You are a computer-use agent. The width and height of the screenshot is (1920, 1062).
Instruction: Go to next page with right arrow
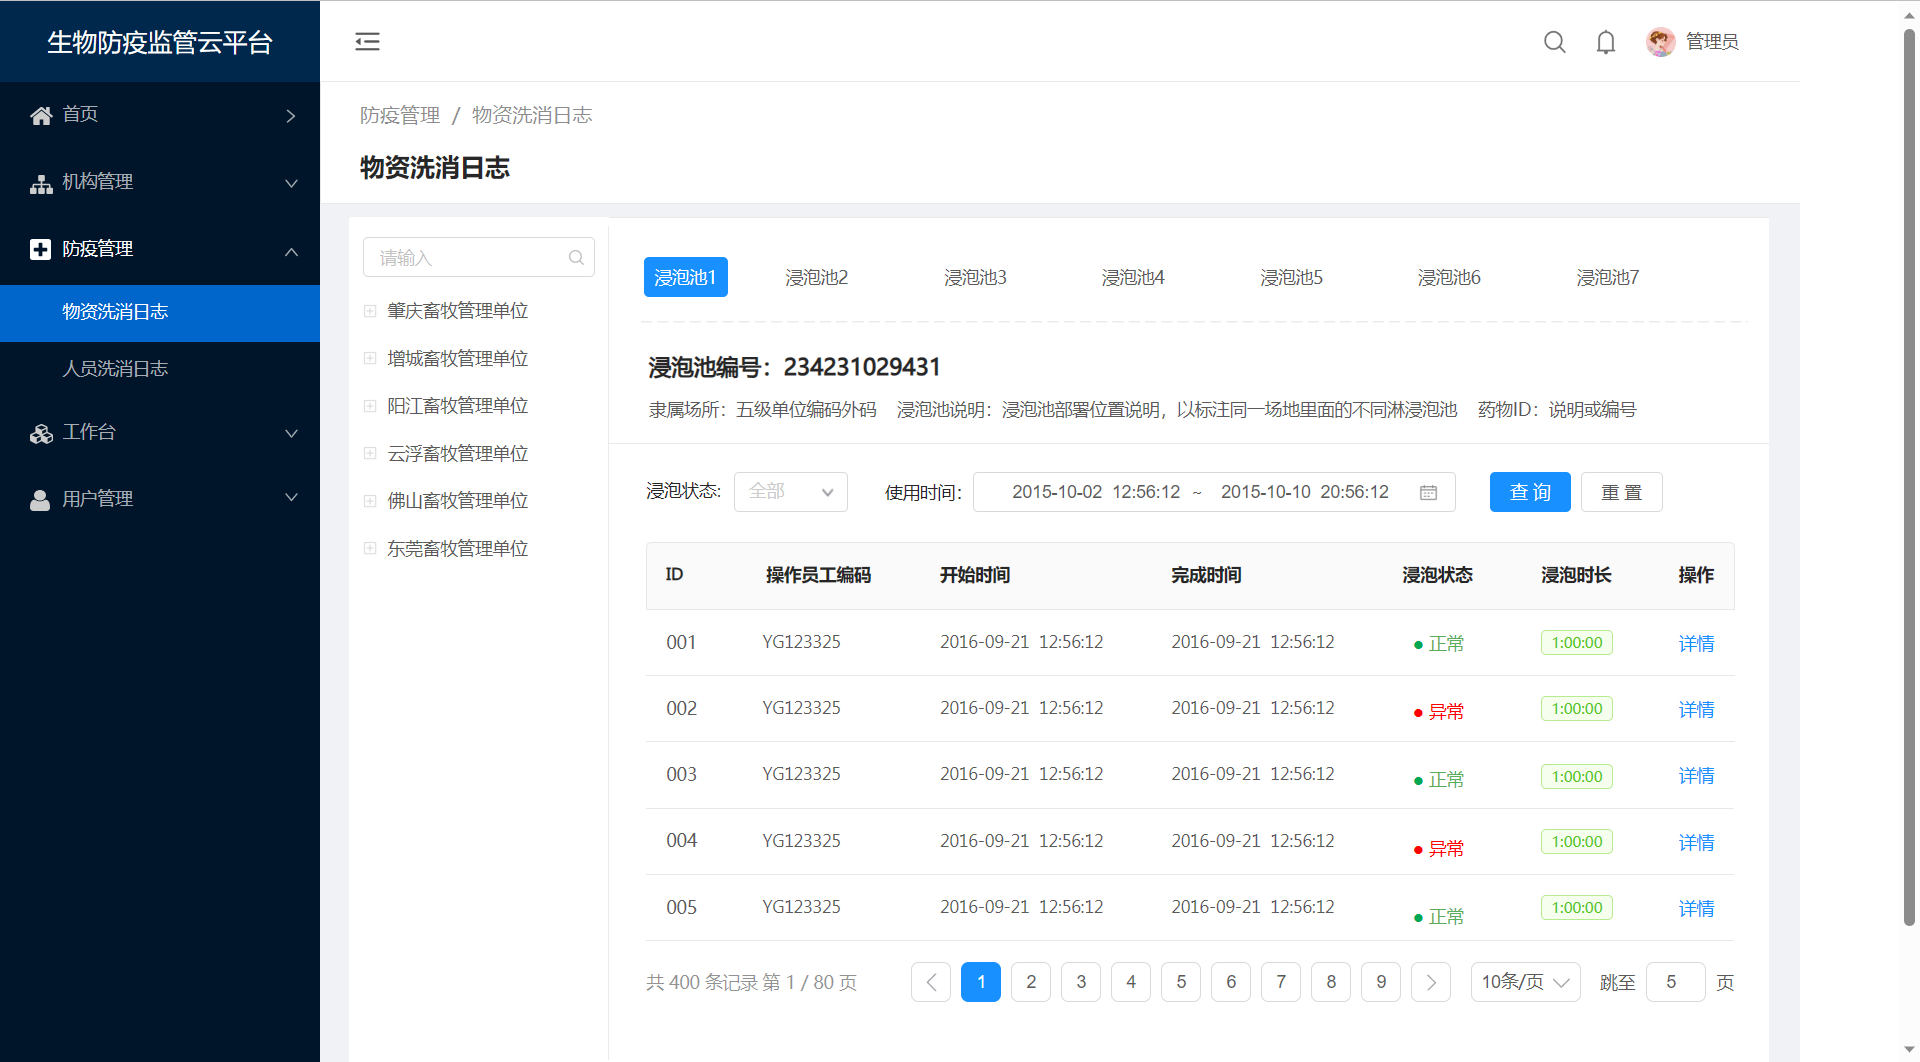click(1431, 982)
